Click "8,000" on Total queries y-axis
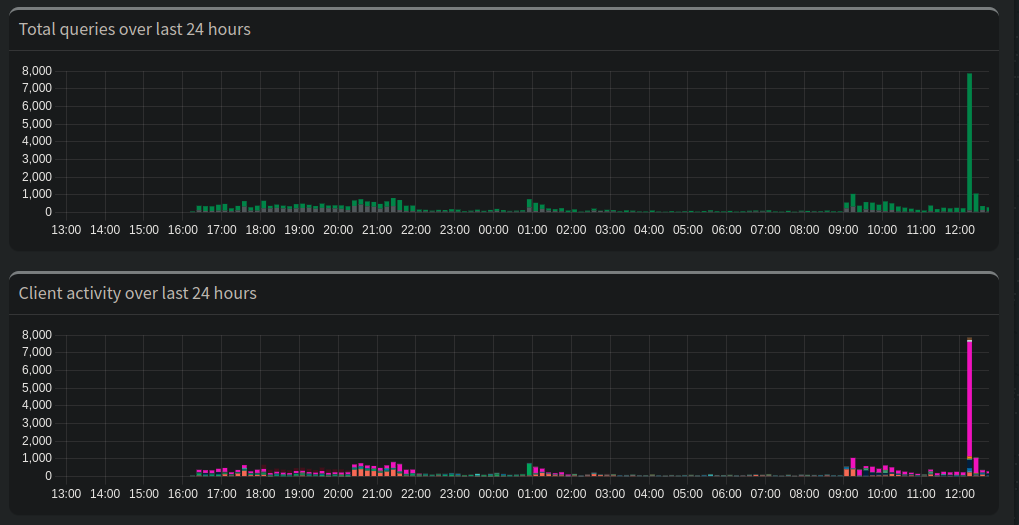The width and height of the screenshot is (1019, 525). click(x=37, y=71)
